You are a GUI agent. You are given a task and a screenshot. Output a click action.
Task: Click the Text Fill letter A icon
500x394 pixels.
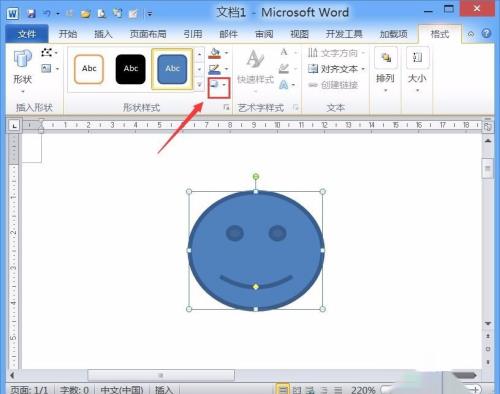coord(284,52)
